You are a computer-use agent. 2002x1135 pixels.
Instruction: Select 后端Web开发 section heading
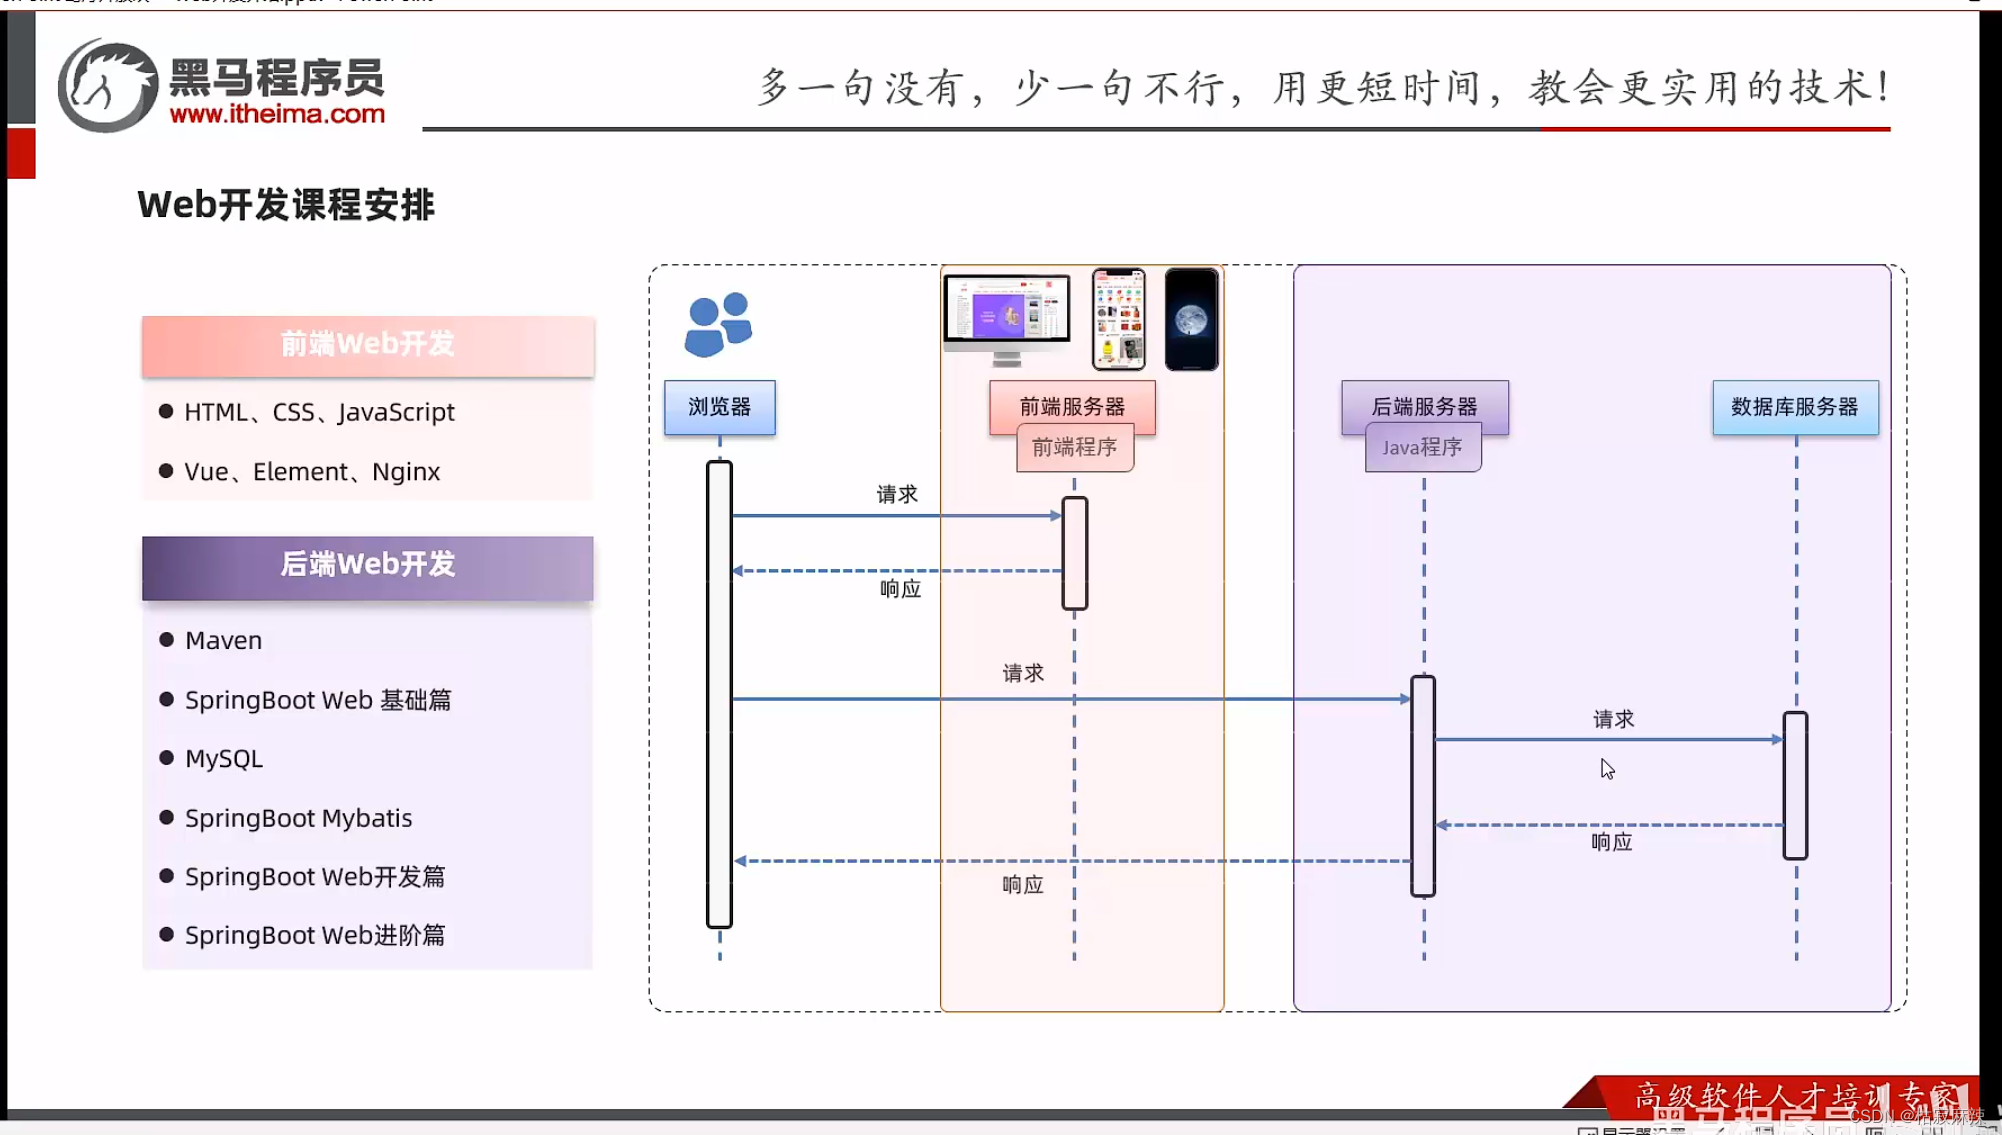[x=367, y=563]
